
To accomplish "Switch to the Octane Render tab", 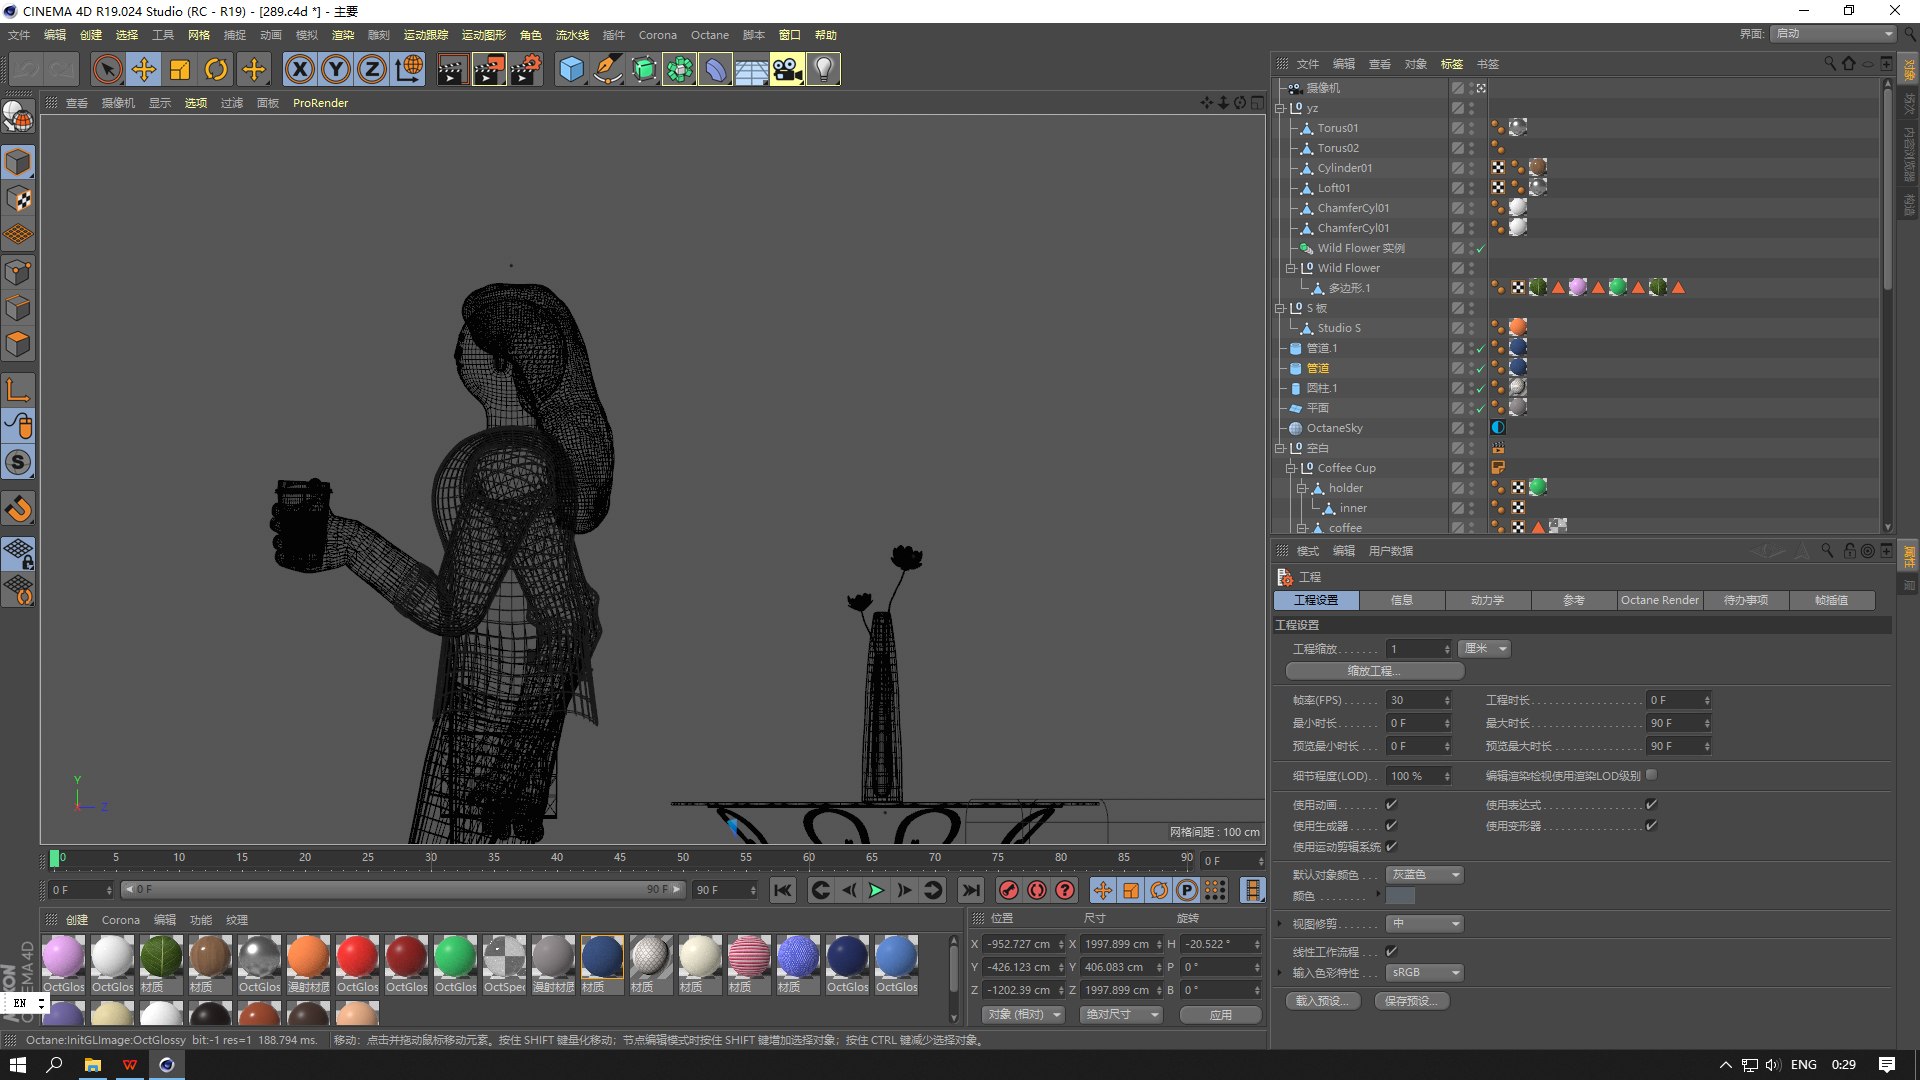I will click(x=1659, y=600).
